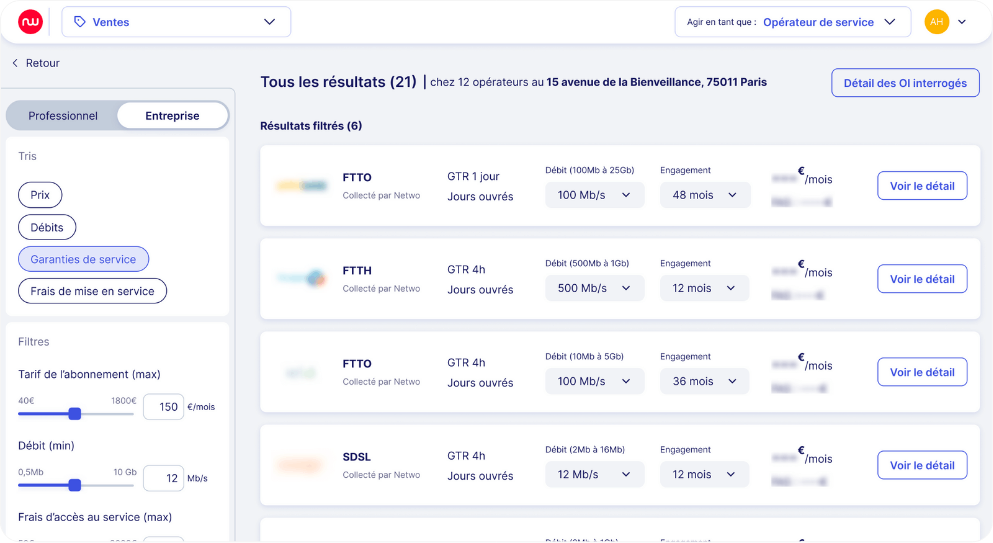This screenshot has width=993, height=543.
Task: Click the FTTH offer title
Action: (x=357, y=271)
